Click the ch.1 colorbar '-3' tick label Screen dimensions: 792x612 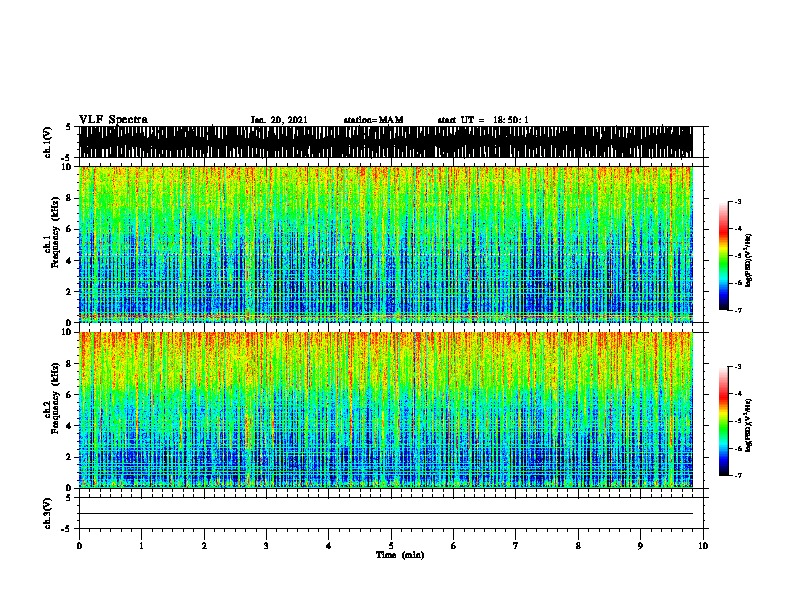[738, 201]
